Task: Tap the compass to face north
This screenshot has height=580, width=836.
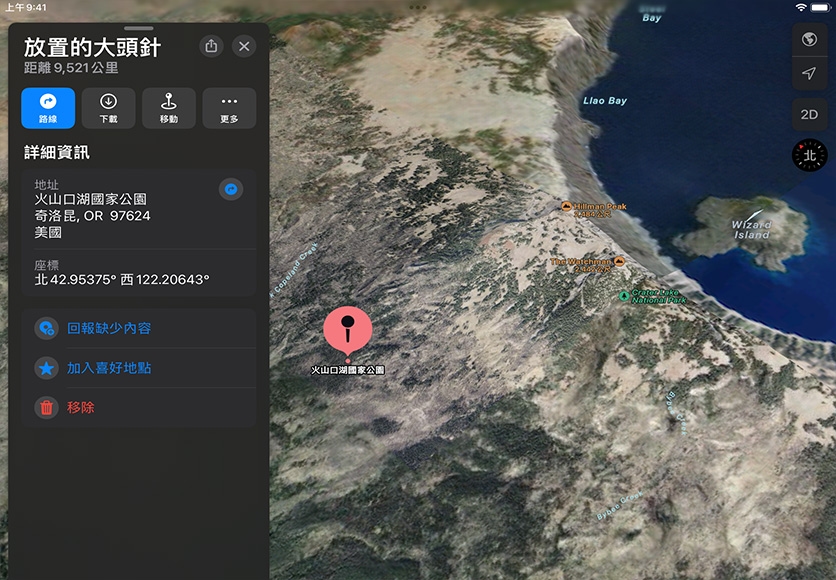Action: pyautogui.click(x=810, y=155)
